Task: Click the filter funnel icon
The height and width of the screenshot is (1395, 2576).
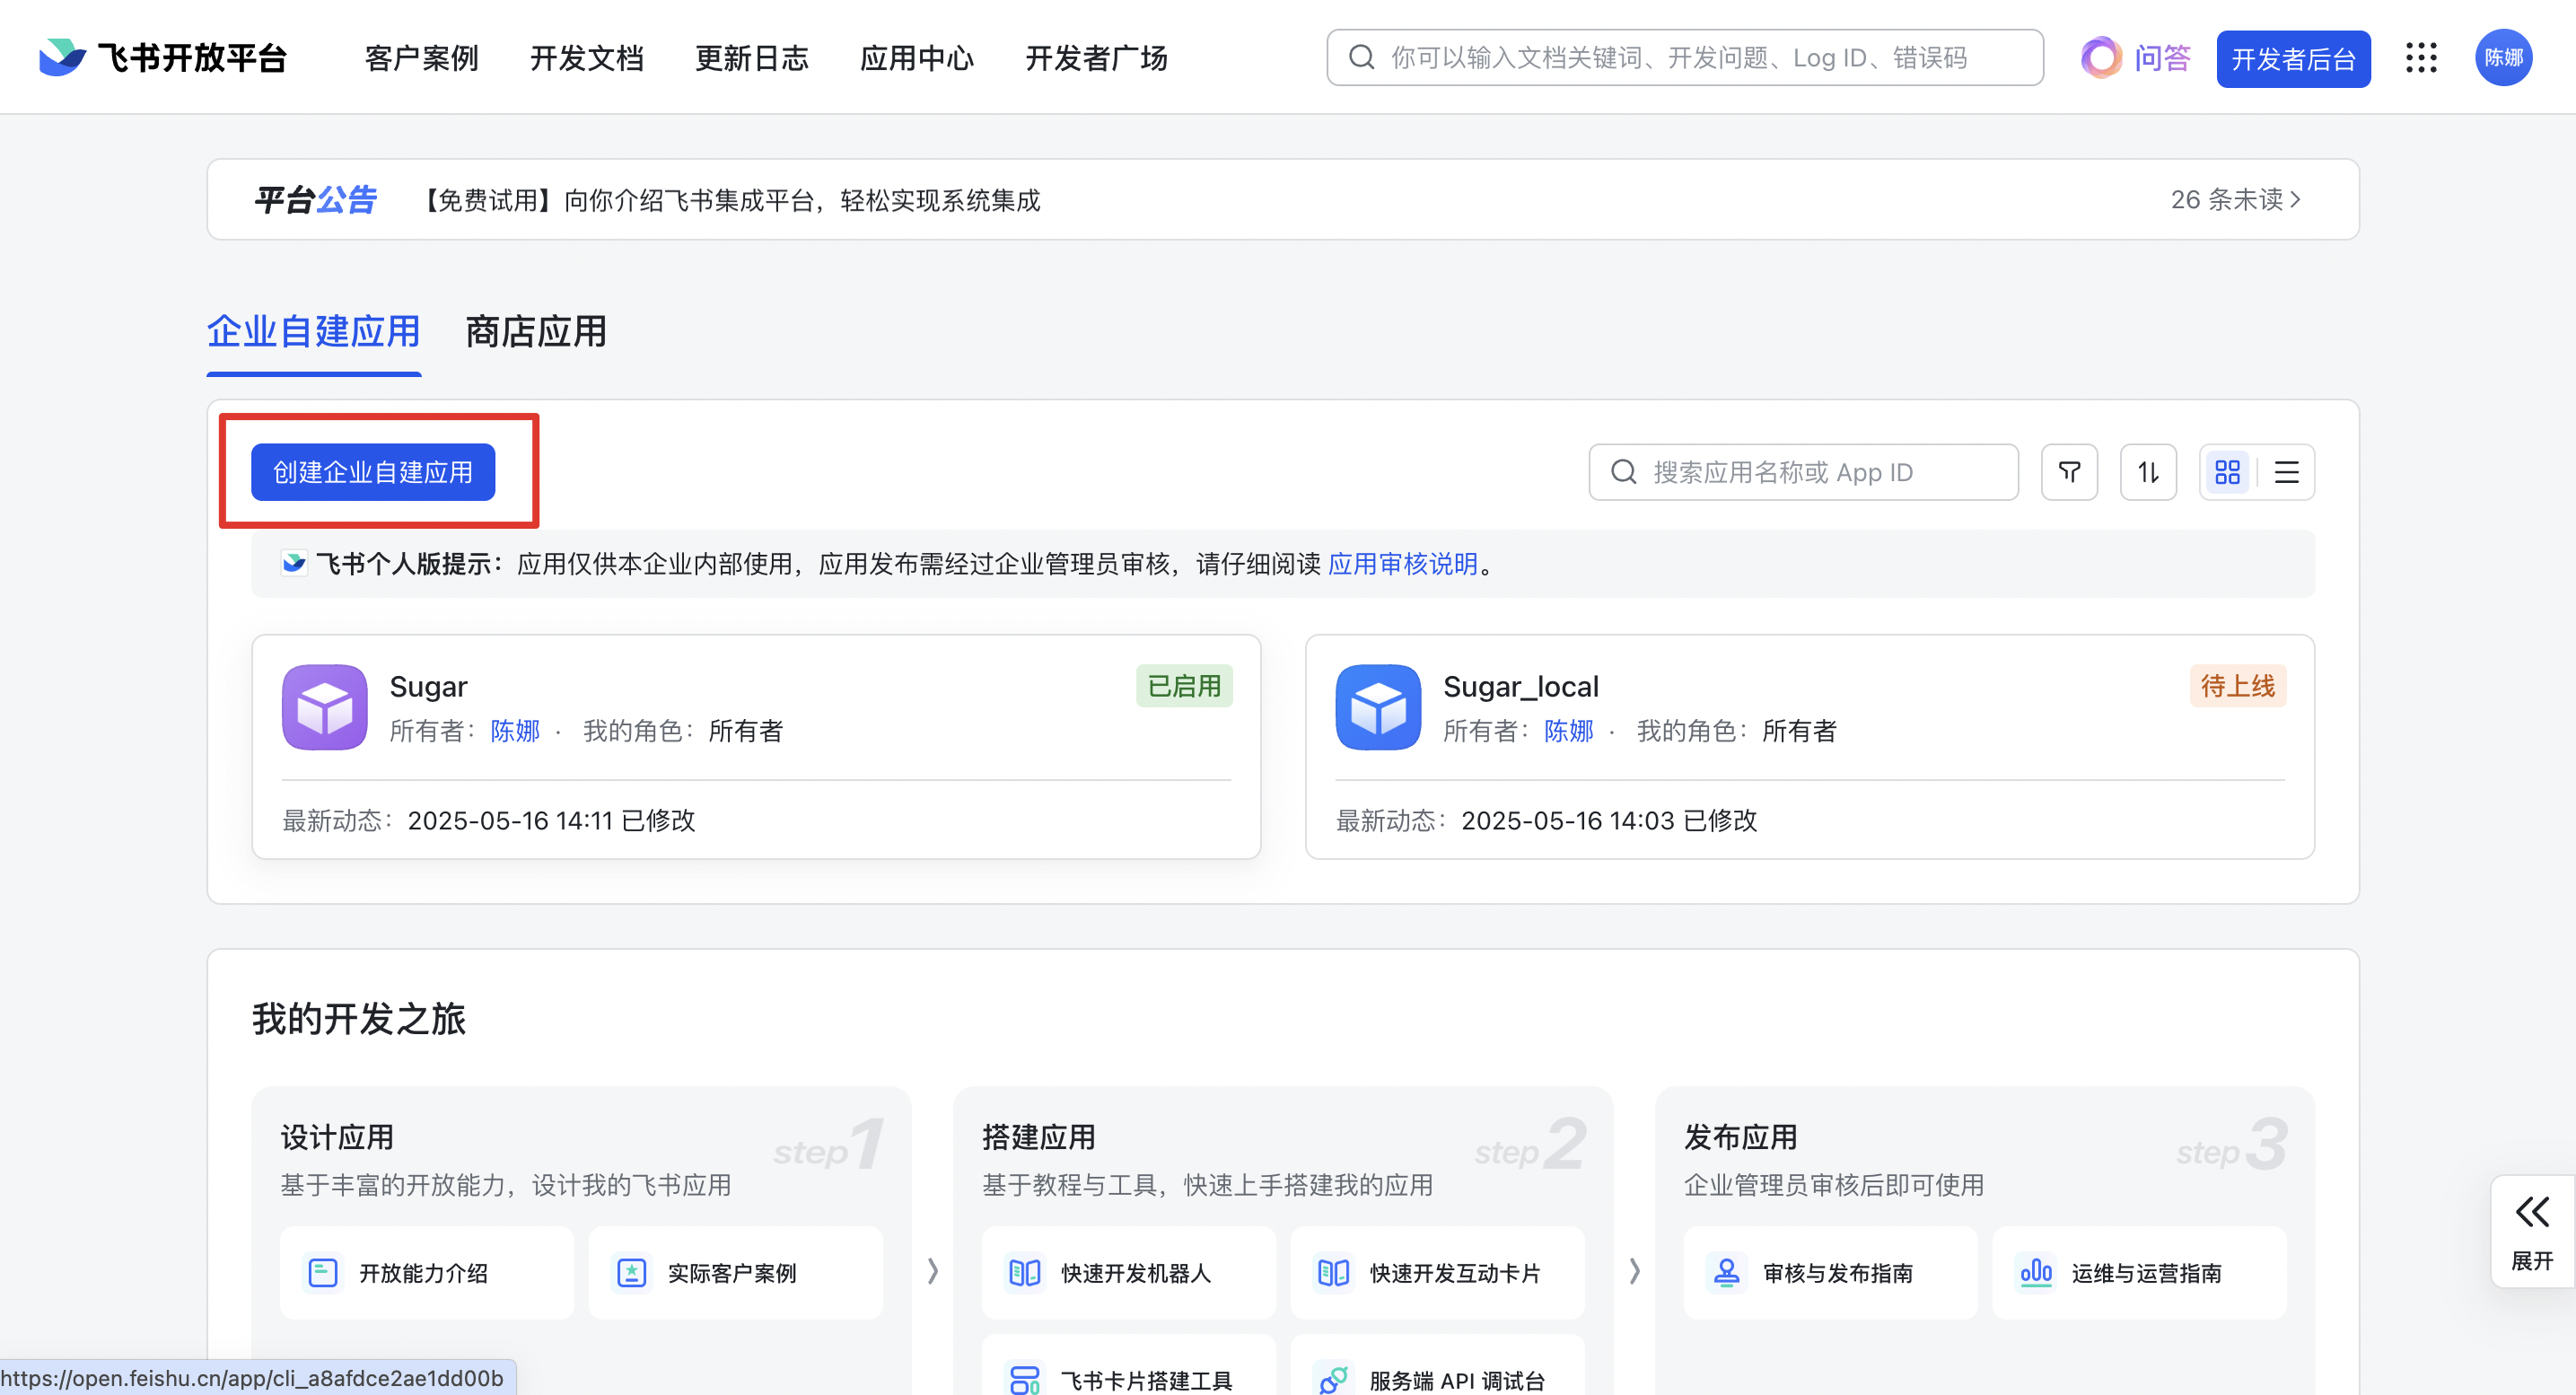Action: pyautogui.click(x=2069, y=472)
